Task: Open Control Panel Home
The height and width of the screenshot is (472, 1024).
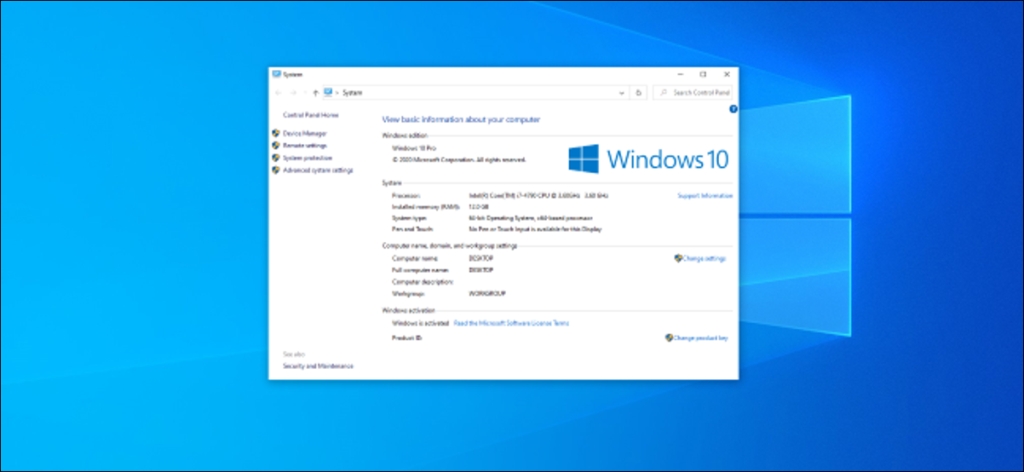Action: pyautogui.click(x=311, y=115)
